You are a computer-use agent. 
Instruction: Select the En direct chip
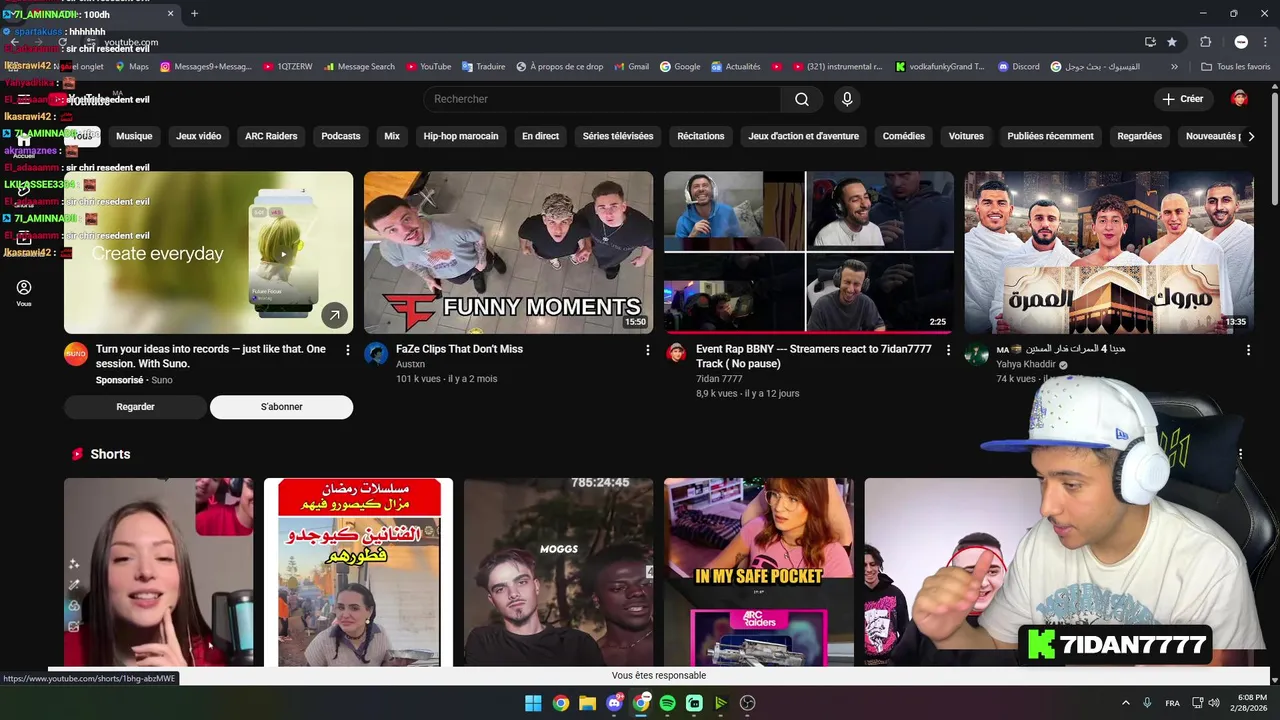click(540, 136)
